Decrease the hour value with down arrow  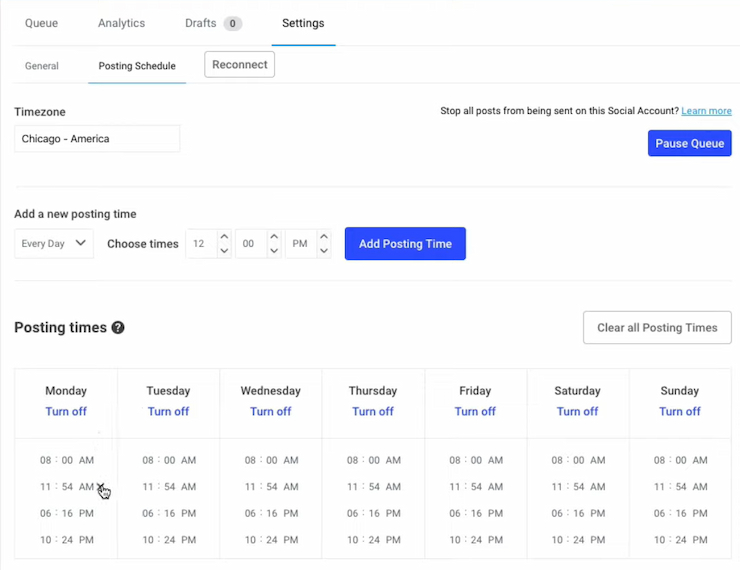pos(224,251)
